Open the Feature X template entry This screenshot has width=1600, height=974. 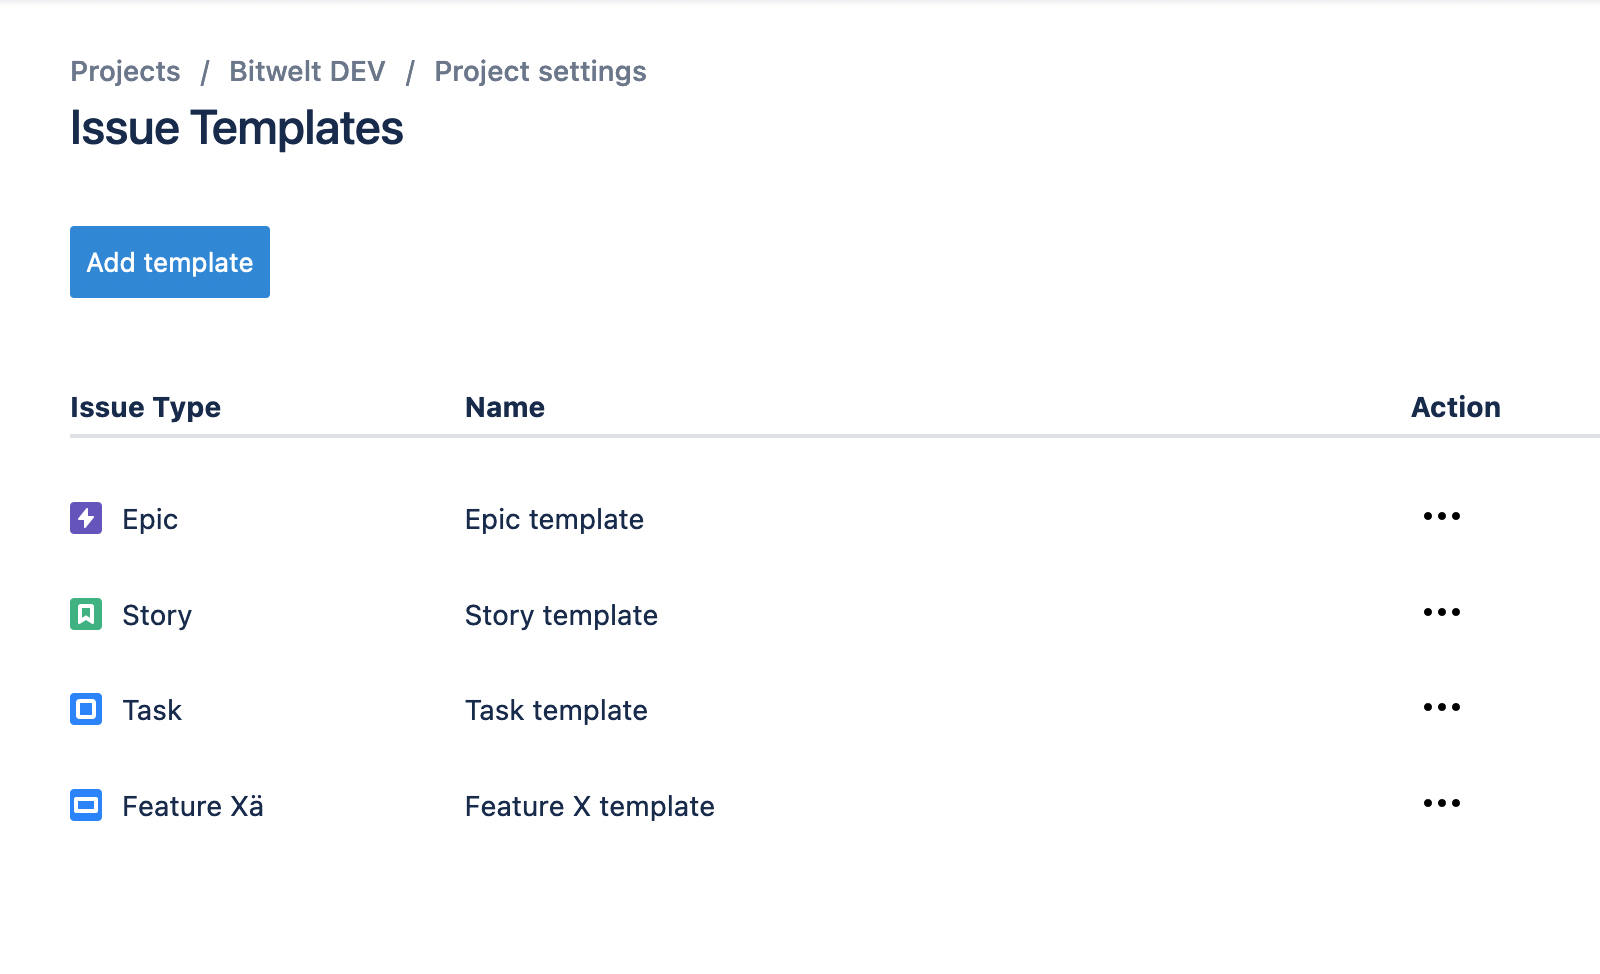coord(589,806)
